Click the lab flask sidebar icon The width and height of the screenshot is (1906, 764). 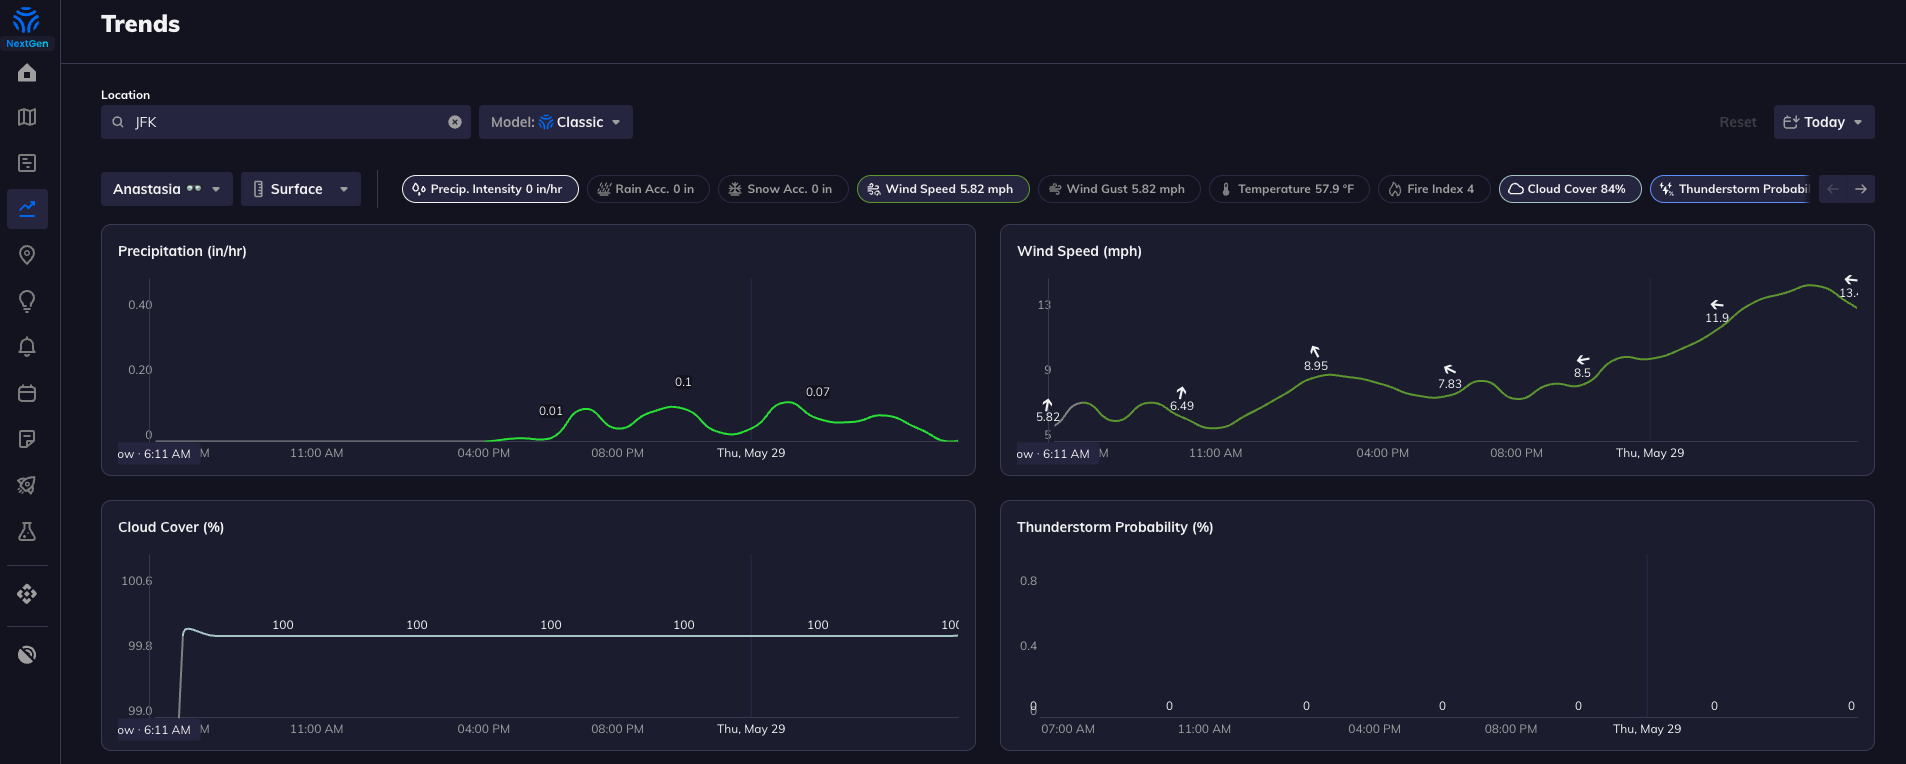coord(27,531)
